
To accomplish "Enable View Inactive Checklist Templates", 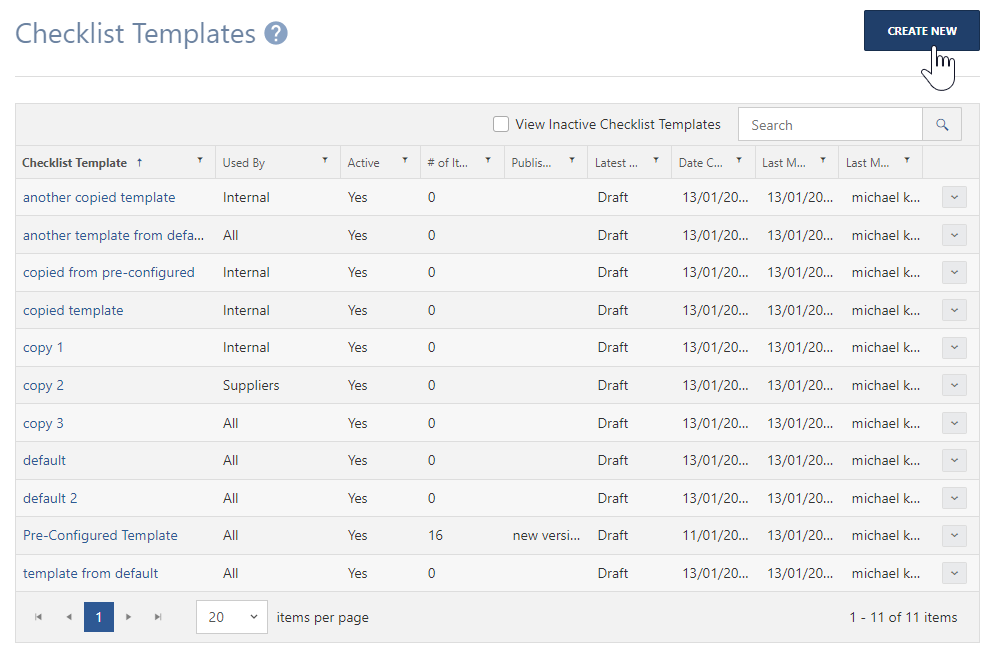I will click(x=500, y=124).
